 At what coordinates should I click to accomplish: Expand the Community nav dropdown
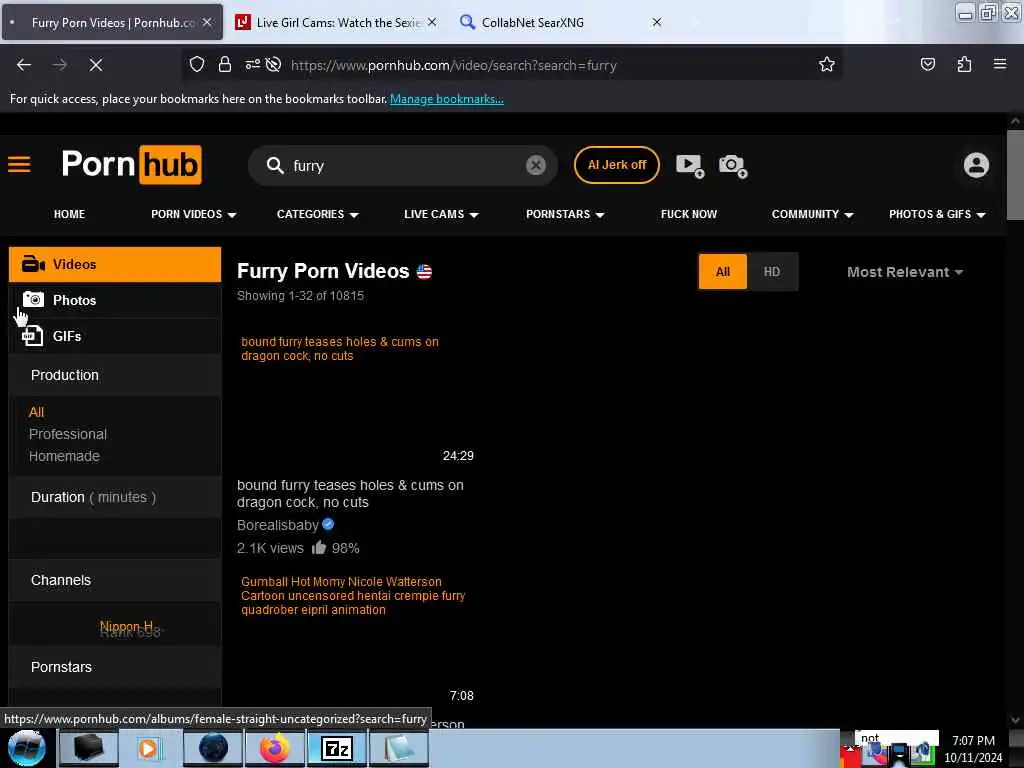tap(812, 214)
